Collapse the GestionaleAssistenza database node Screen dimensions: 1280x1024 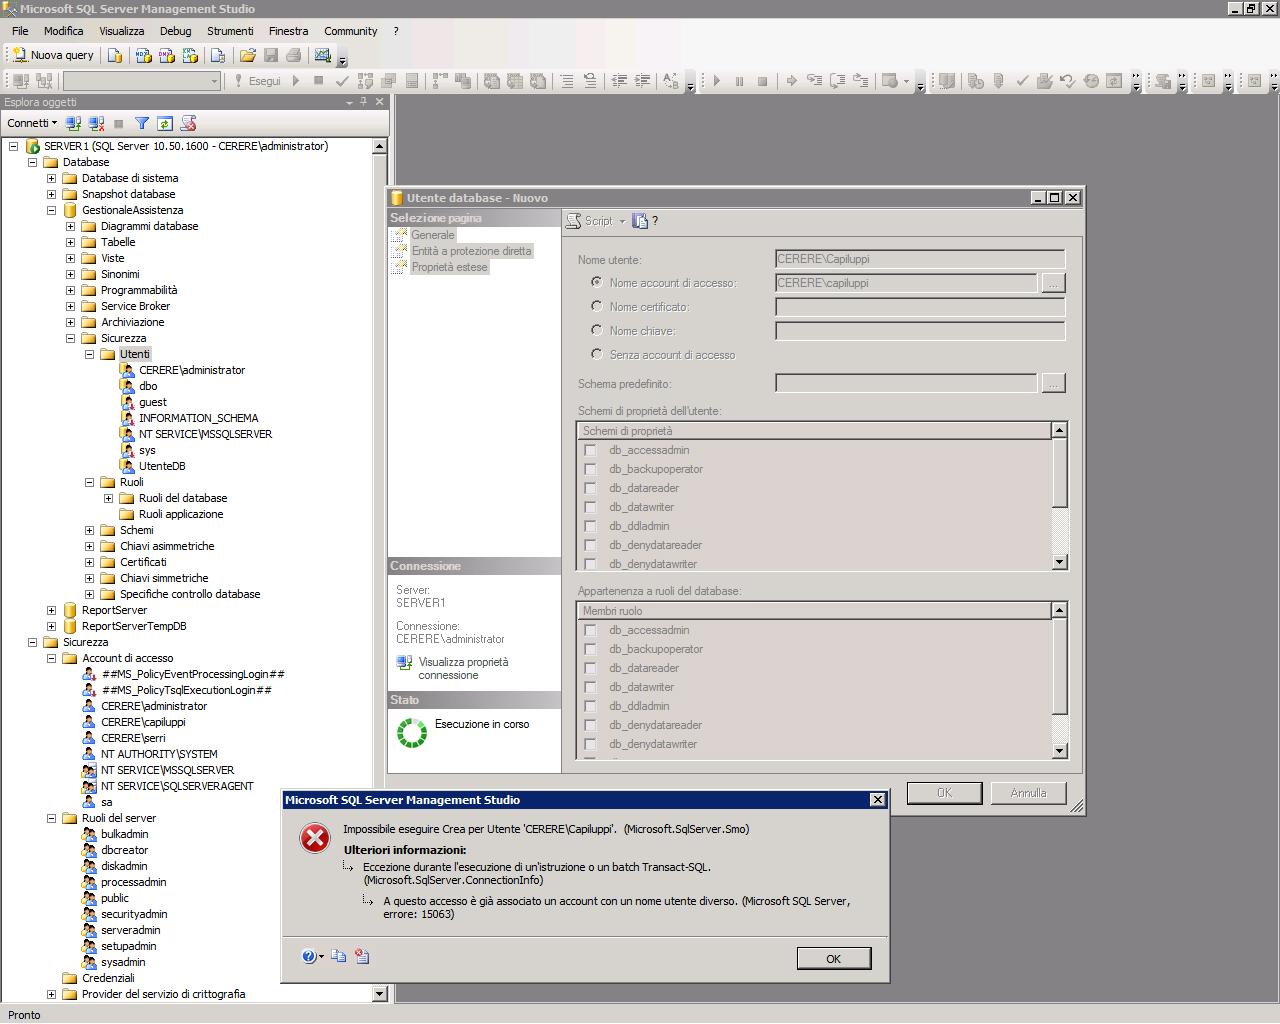[x=51, y=210]
